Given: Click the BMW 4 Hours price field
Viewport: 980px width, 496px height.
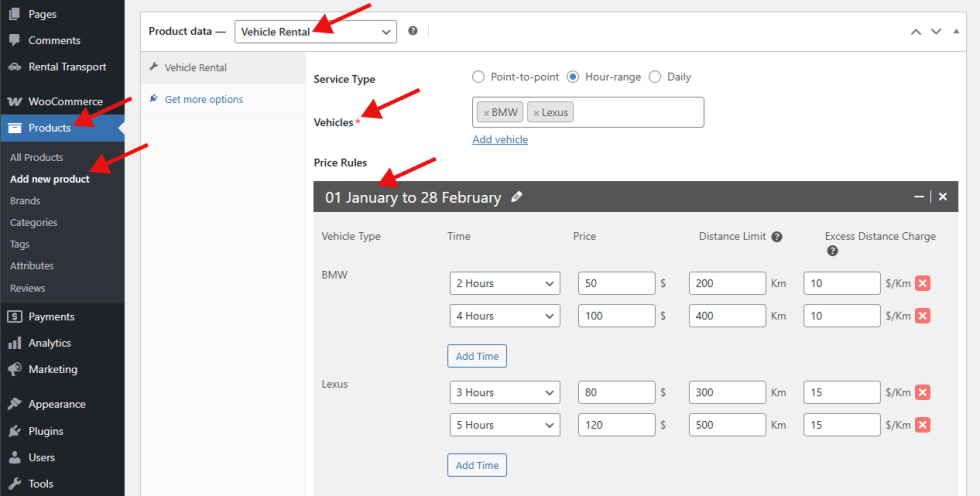Looking at the screenshot, I should [616, 316].
